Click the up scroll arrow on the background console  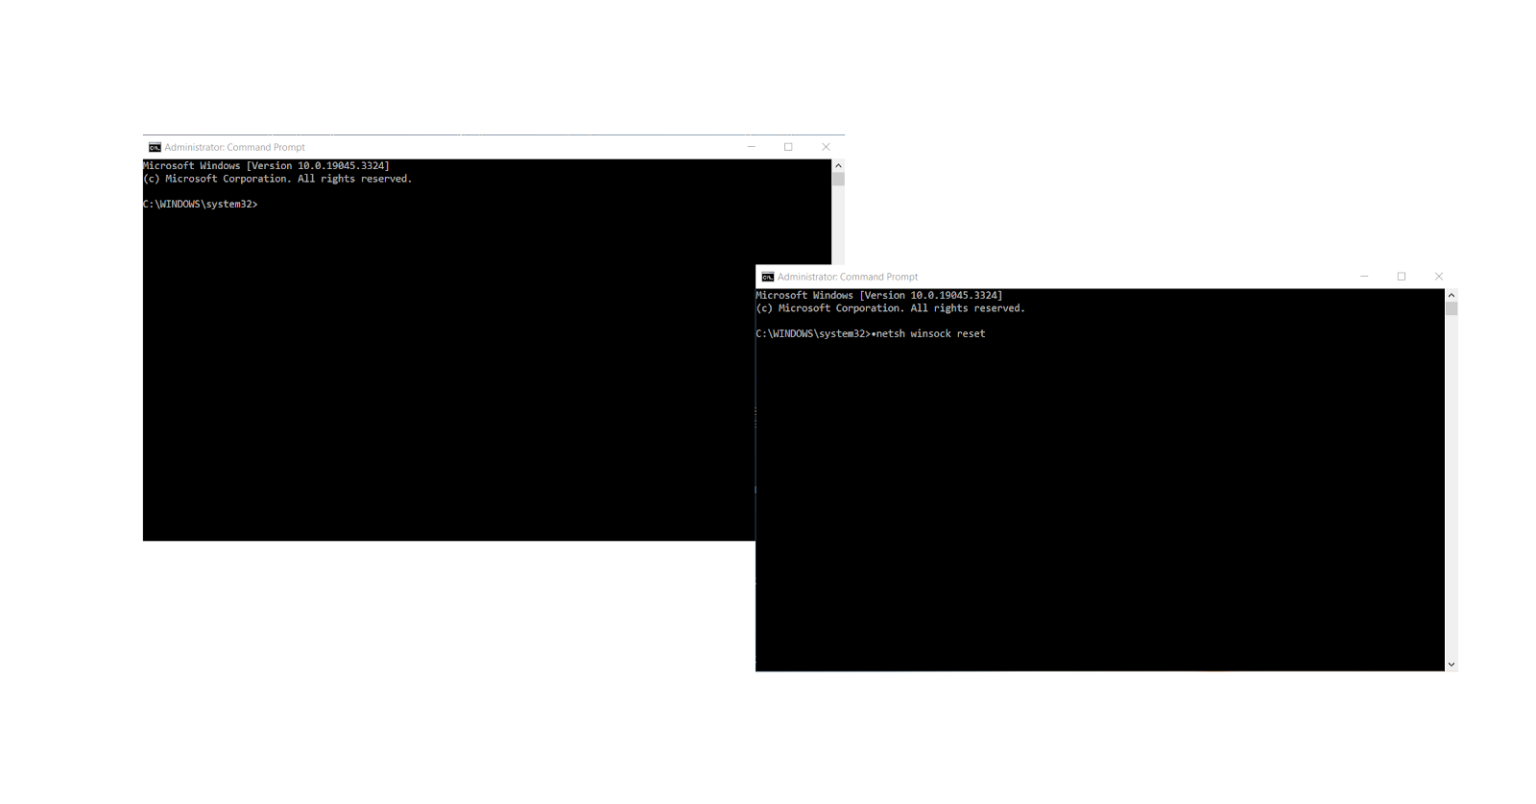point(837,165)
